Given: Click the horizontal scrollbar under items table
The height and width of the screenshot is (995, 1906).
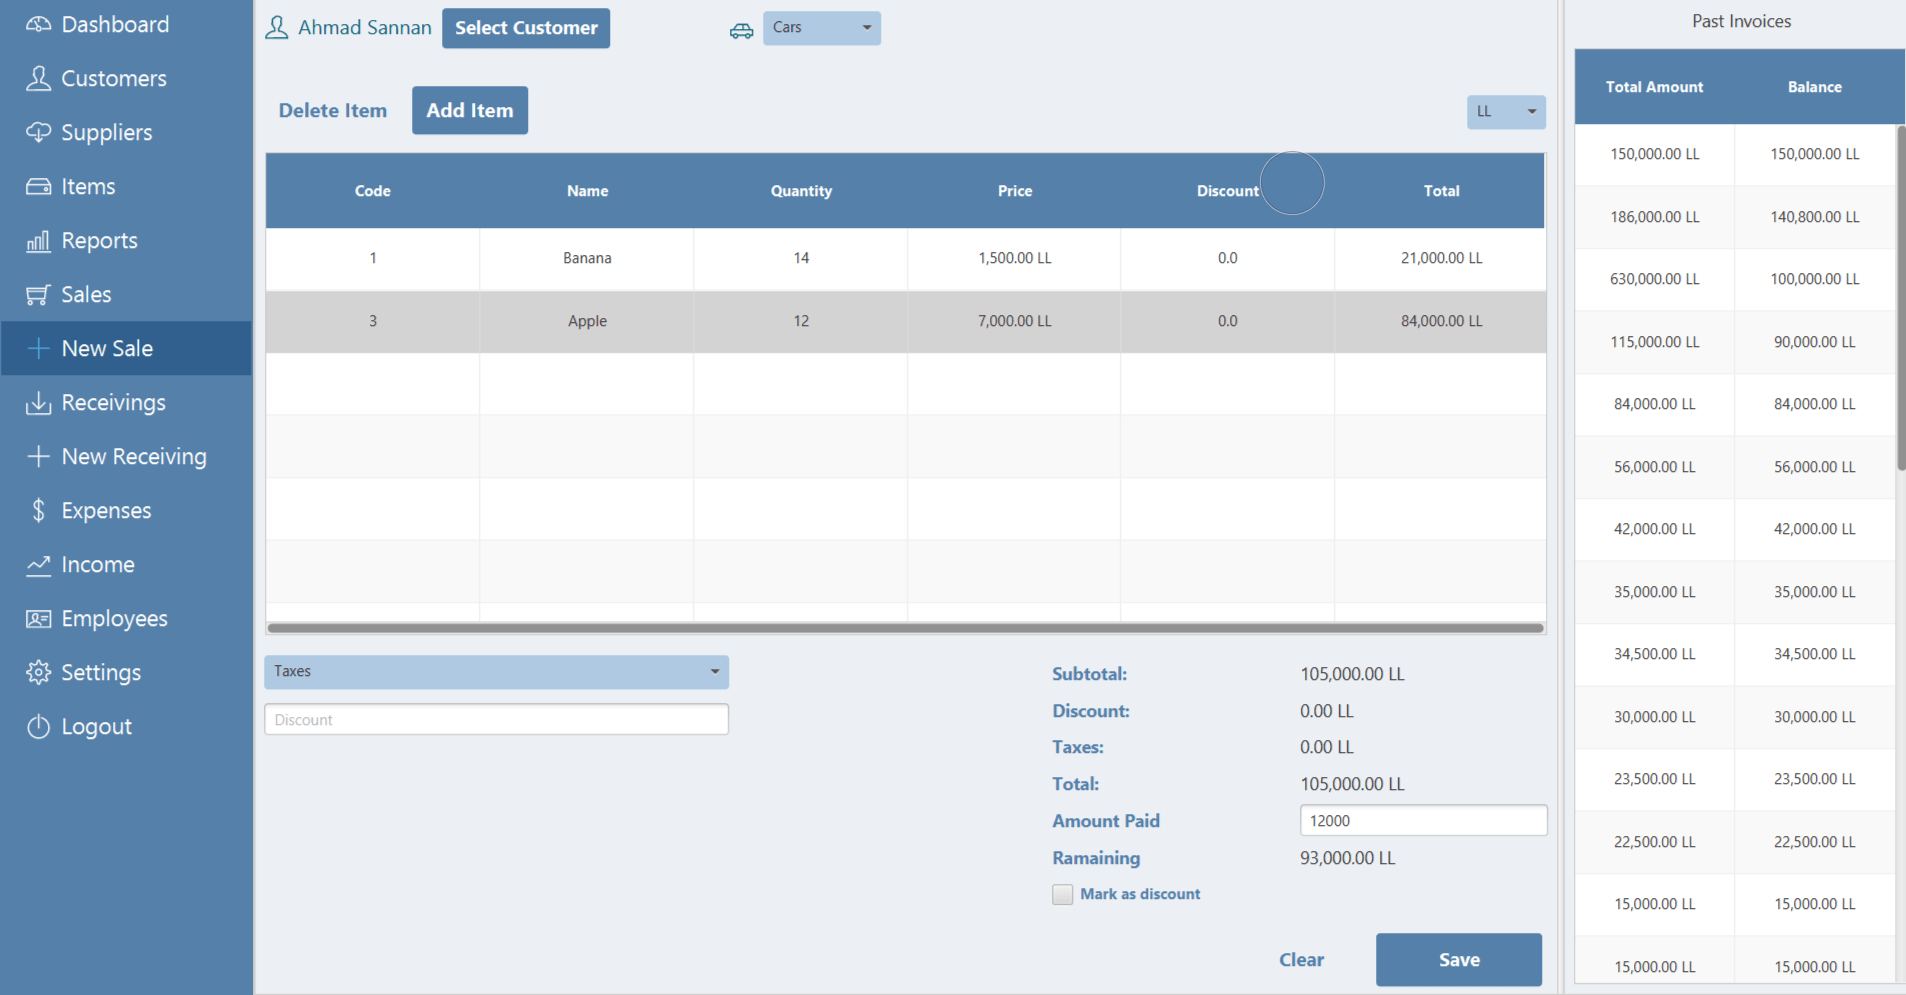Looking at the screenshot, I should [905, 628].
